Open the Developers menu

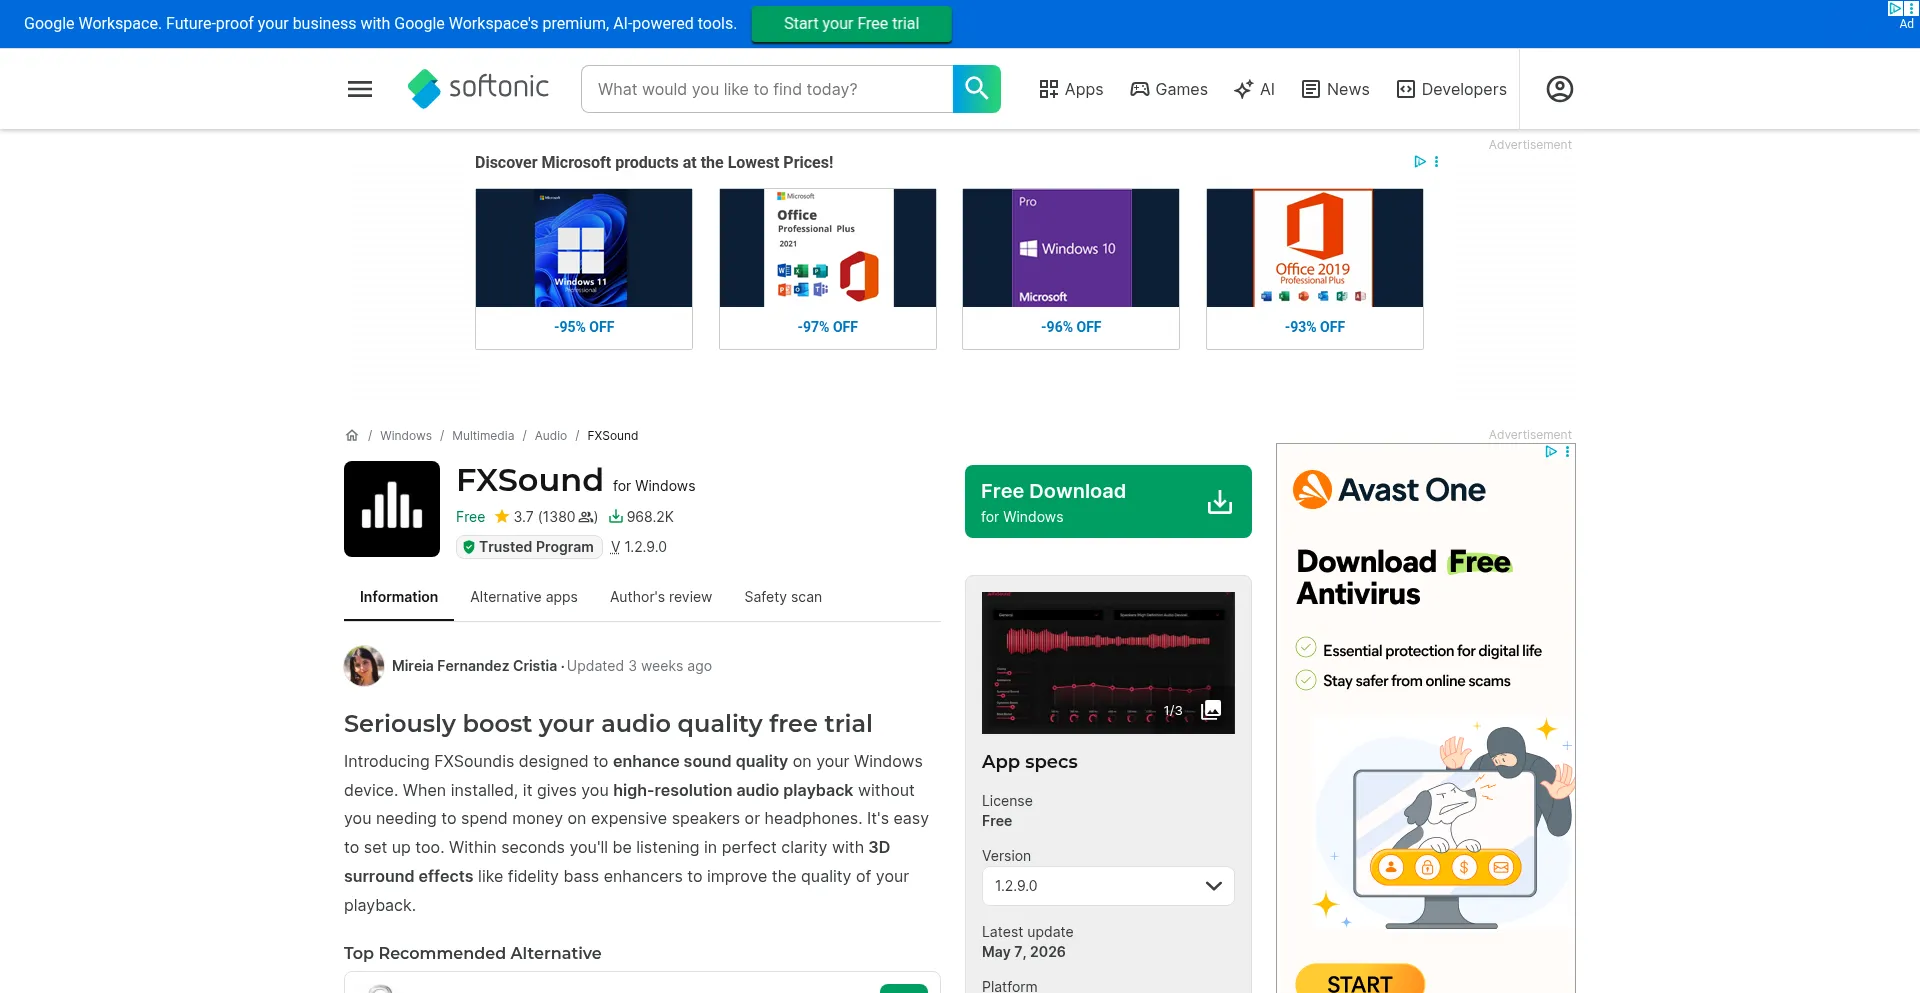point(1451,89)
